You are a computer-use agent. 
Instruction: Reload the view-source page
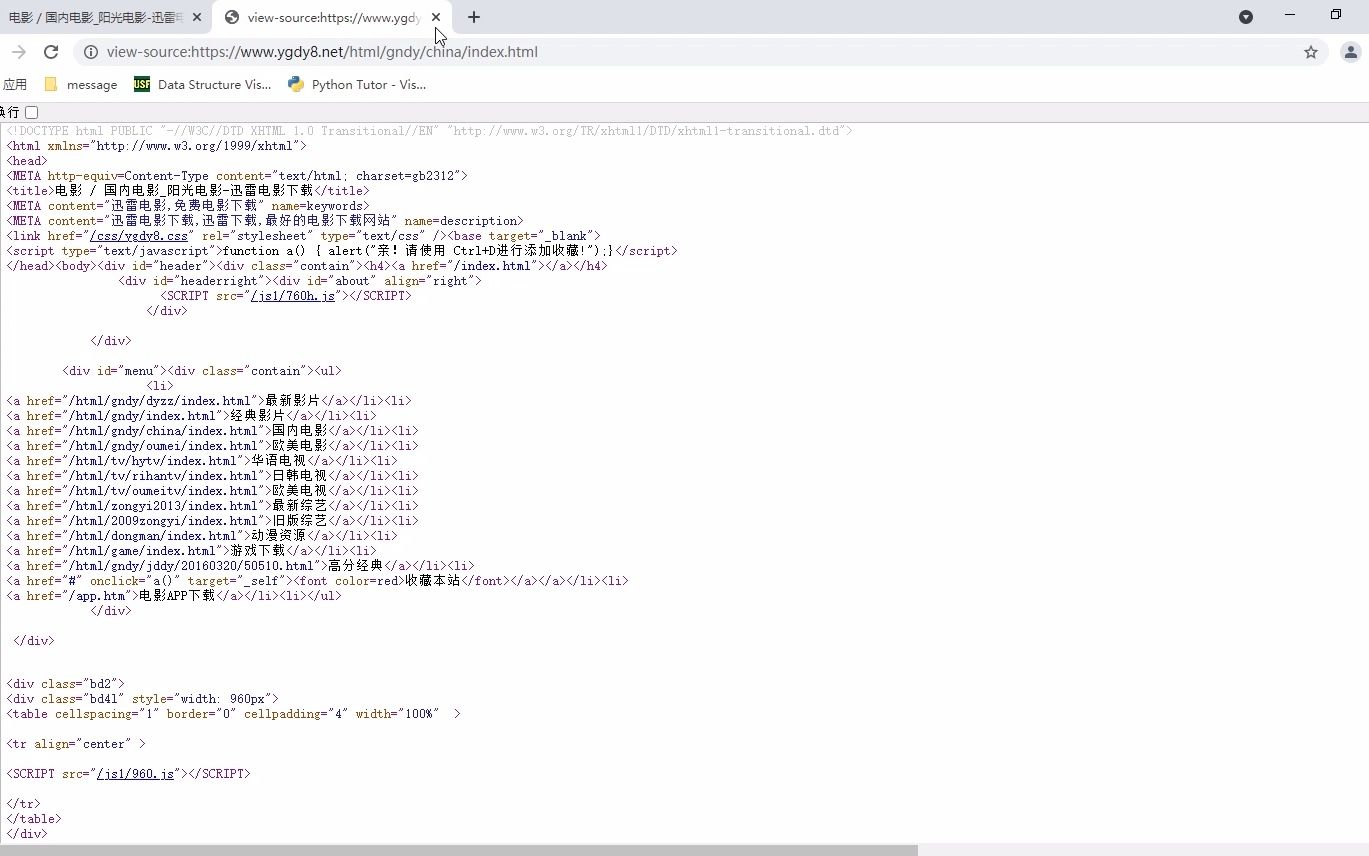[x=51, y=52]
